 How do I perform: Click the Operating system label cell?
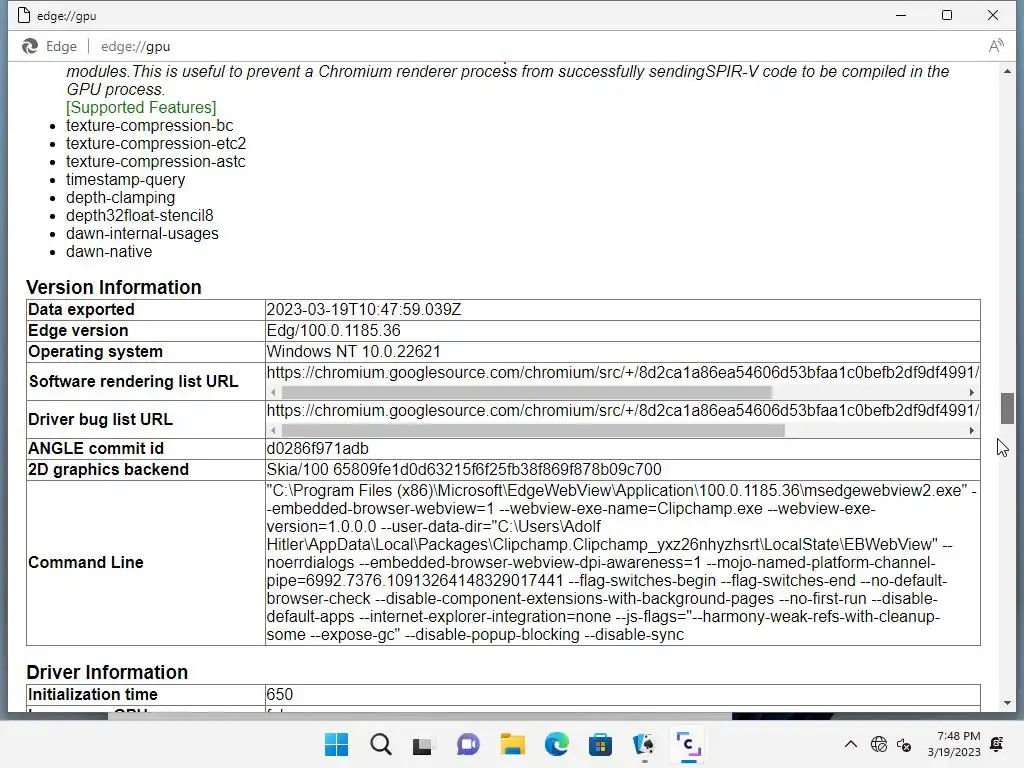(x=146, y=351)
